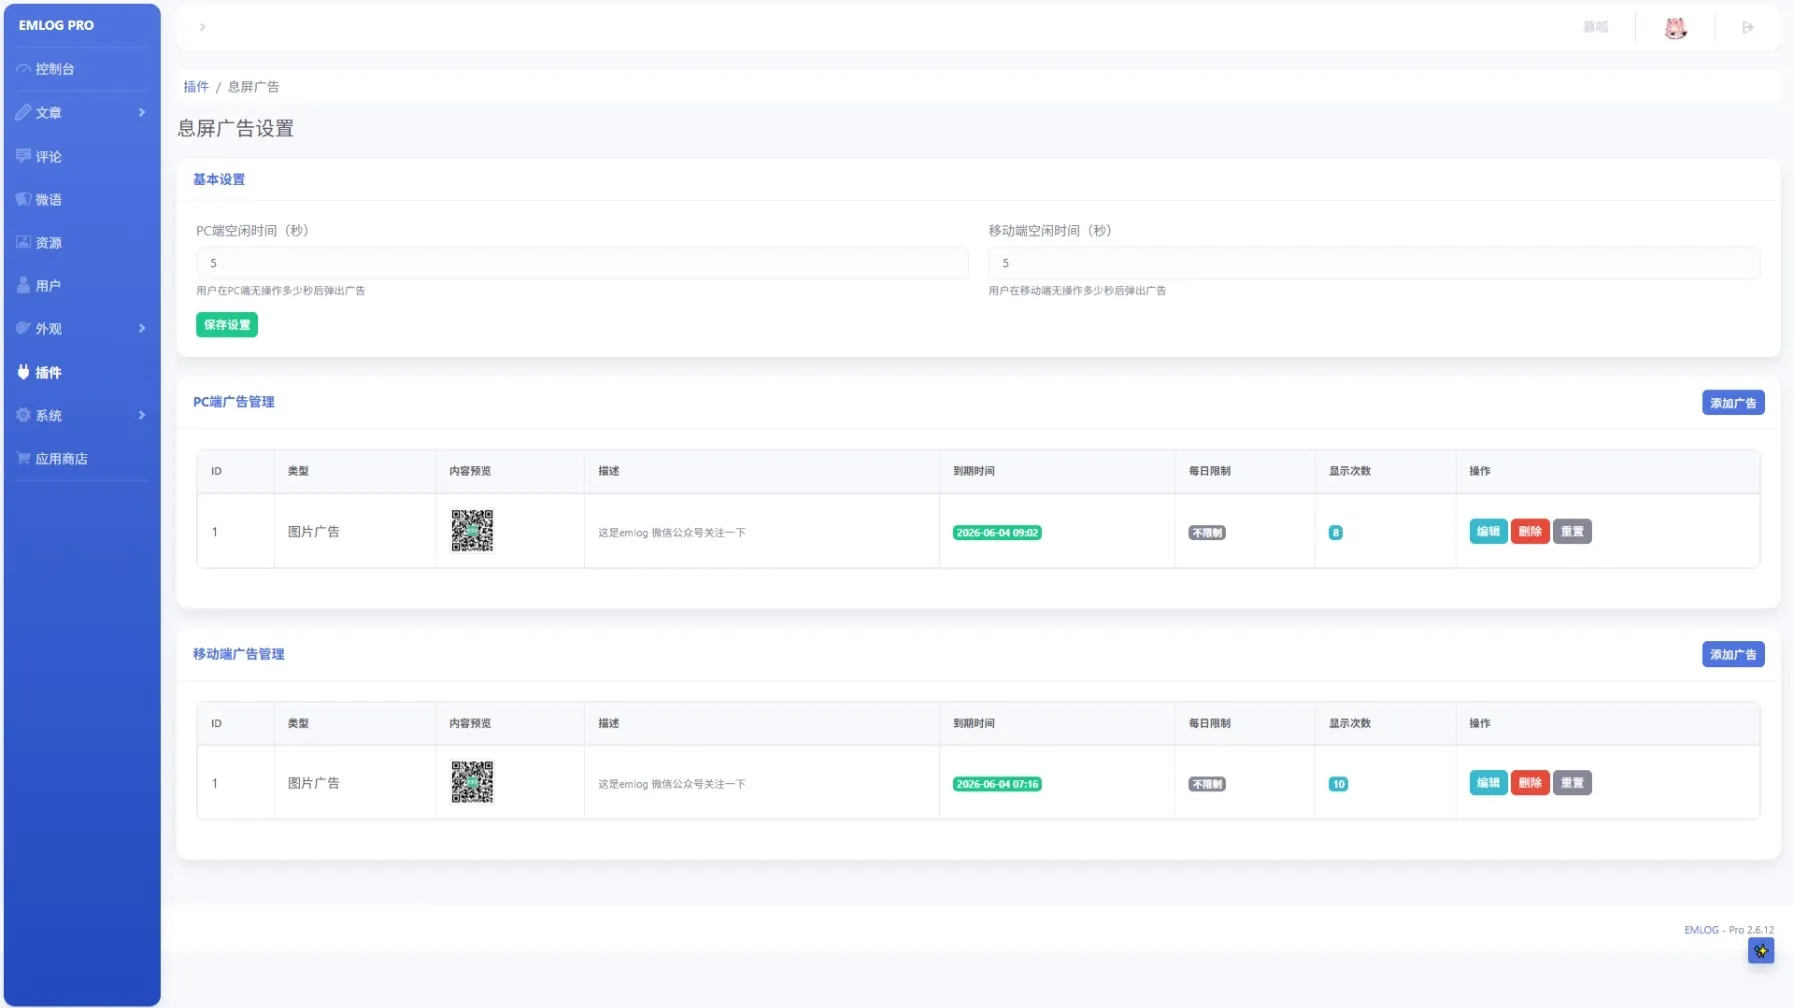The image size is (1794, 1008).
Task: Click the 插件 breadcrumb link
Action: click(196, 87)
